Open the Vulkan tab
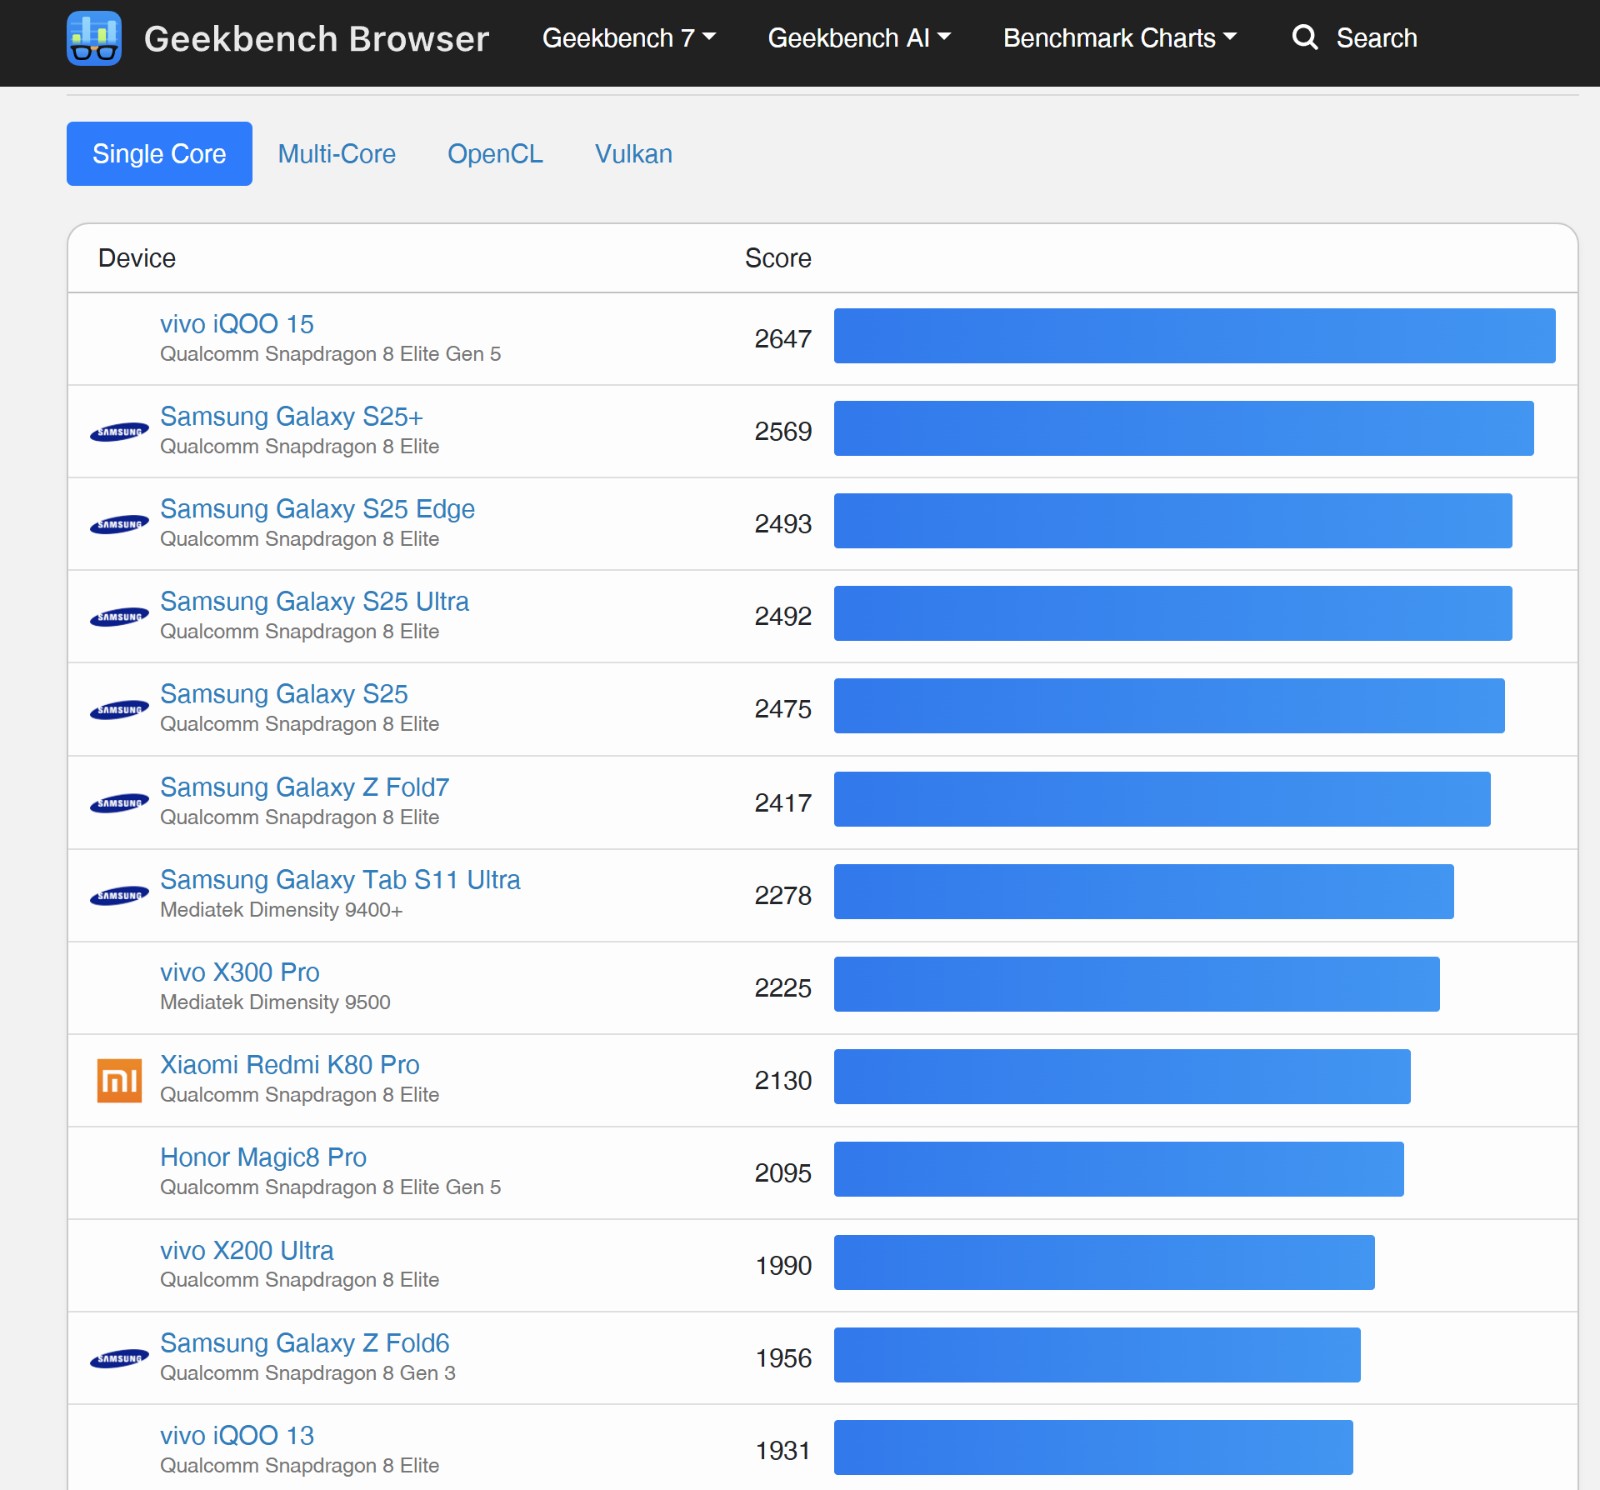1600x1490 pixels. pos(634,154)
